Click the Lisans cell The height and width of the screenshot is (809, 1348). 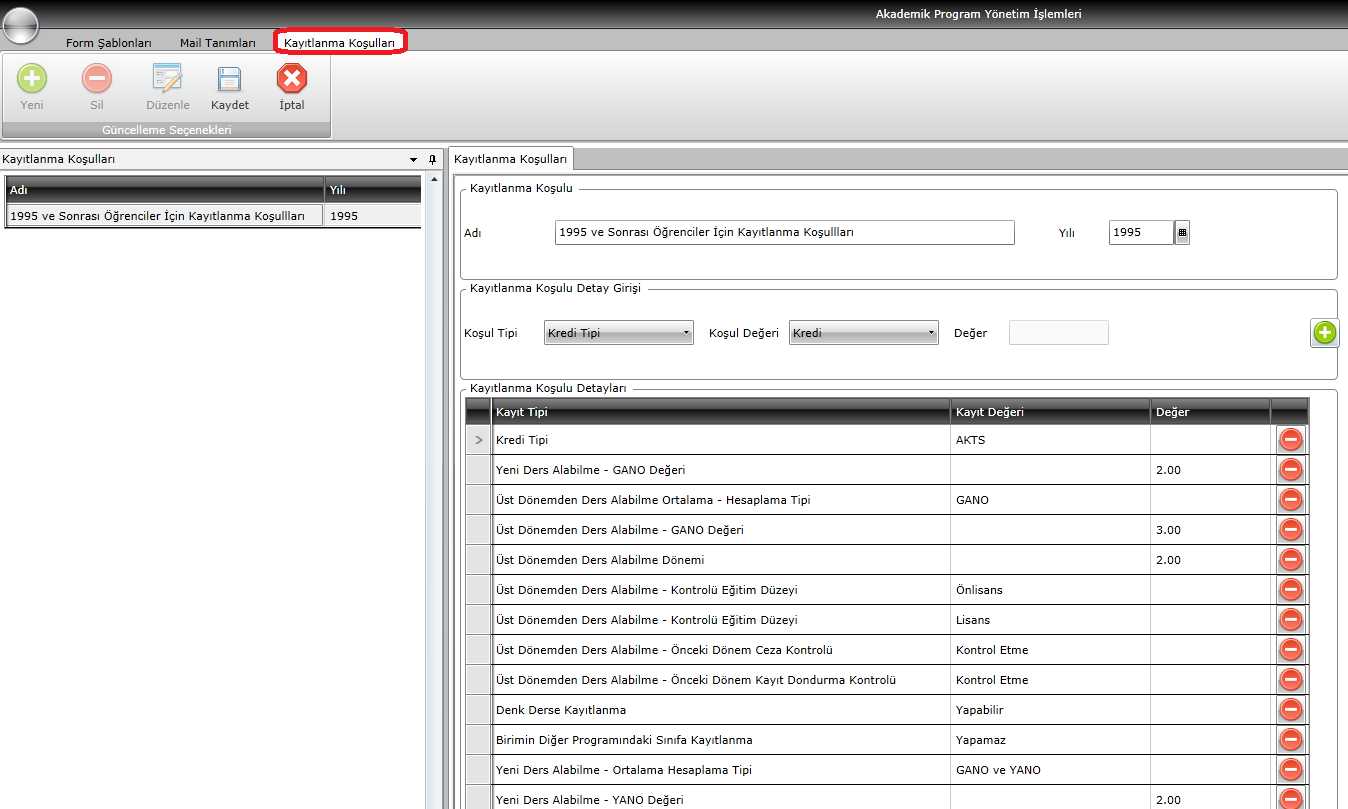click(1050, 620)
